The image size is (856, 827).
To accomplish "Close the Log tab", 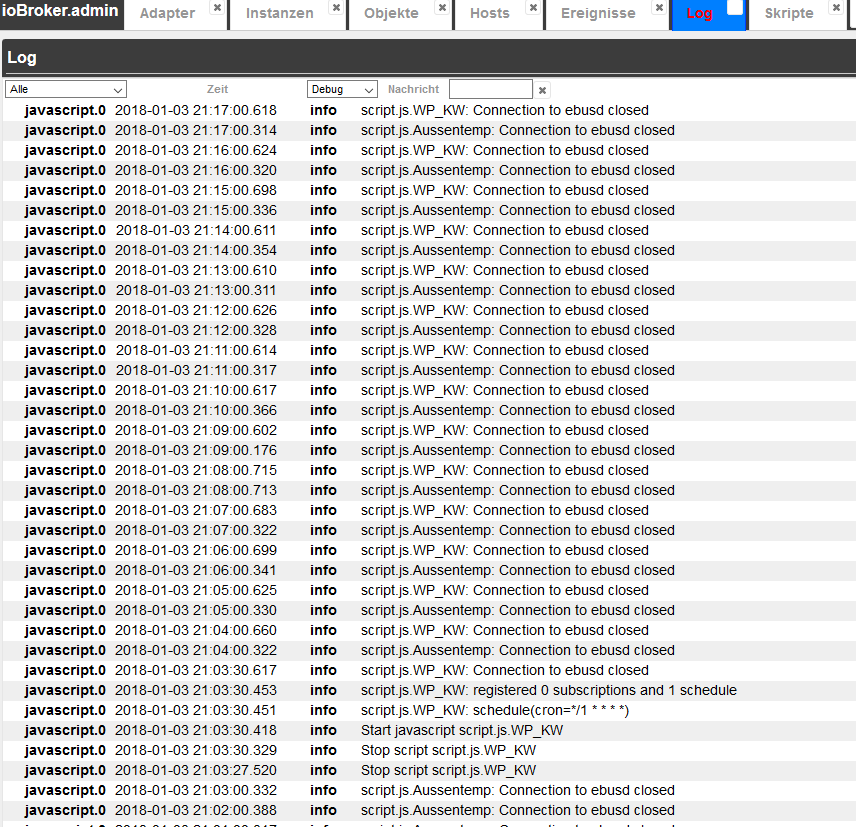I will point(735,7).
